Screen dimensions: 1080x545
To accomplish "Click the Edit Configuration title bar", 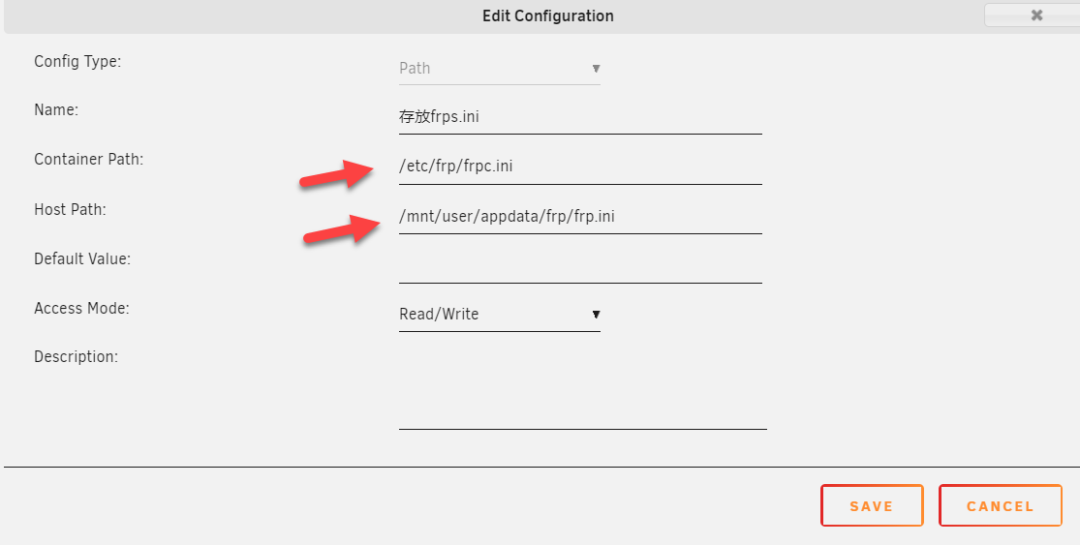I will point(547,16).
